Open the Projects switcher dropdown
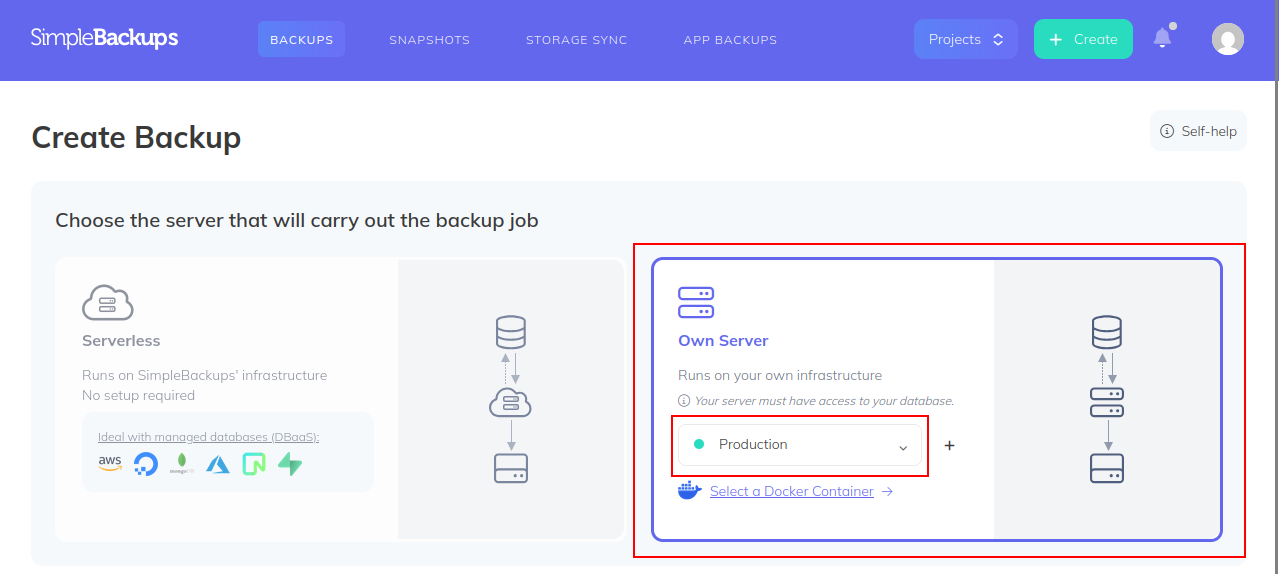The width and height of the screenshot is (1279, 574). [x=965, y=39]
